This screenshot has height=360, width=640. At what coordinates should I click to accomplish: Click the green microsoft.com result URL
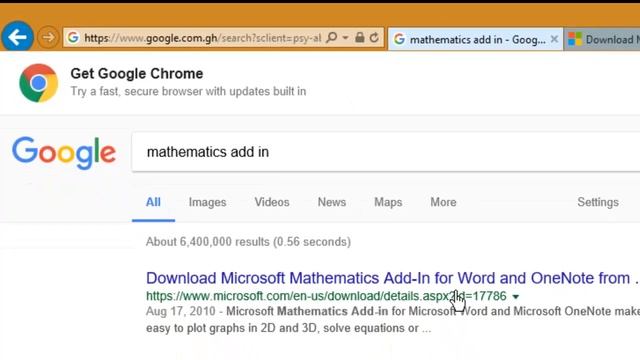pos(326,296)
